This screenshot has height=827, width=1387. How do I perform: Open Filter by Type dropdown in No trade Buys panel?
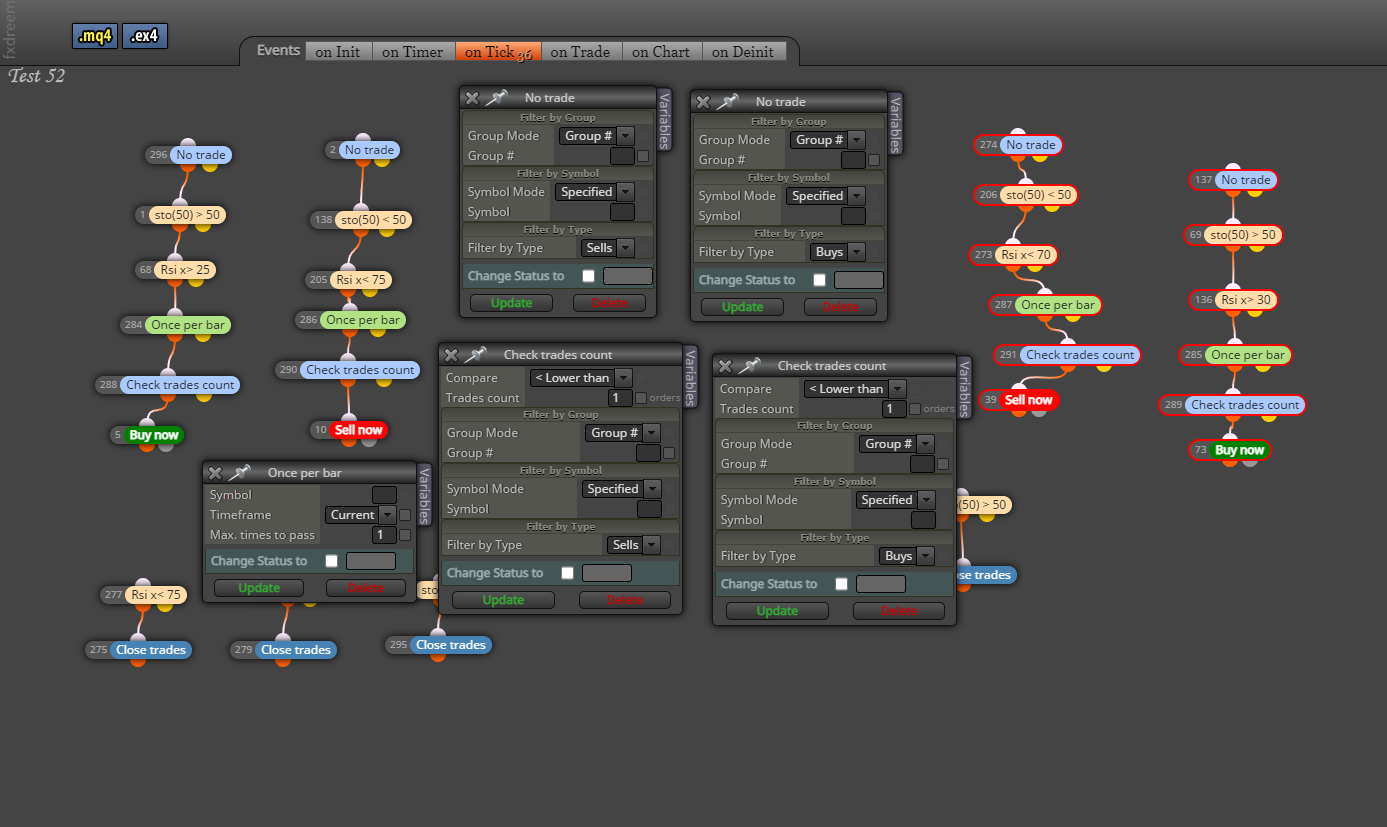point(838,252)
